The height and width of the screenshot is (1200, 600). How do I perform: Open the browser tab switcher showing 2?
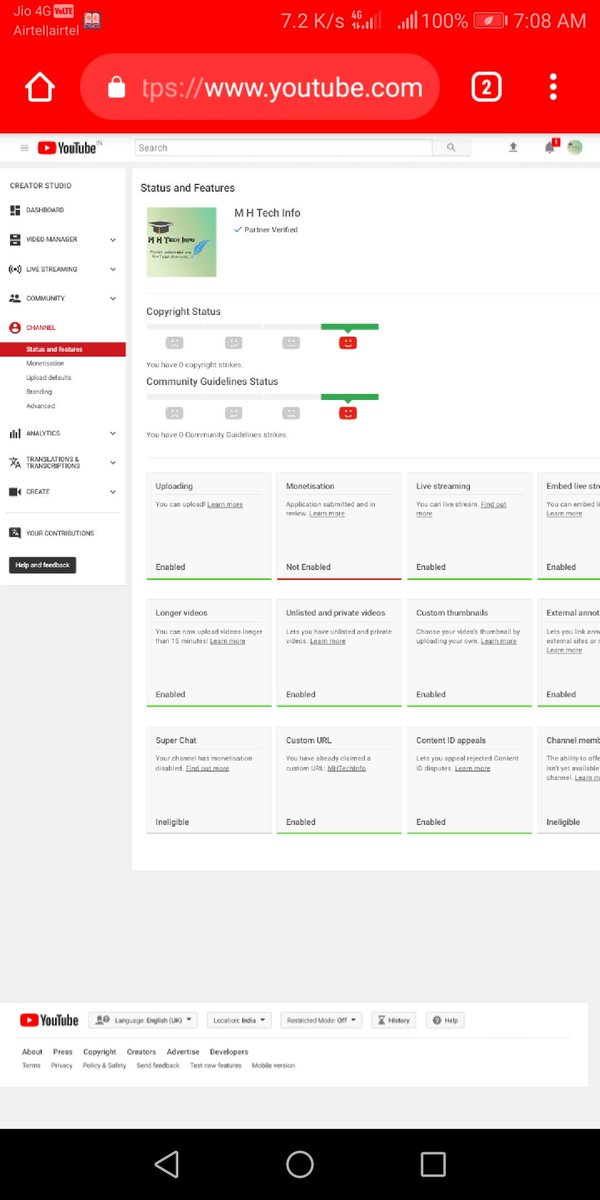pos(485,88)
